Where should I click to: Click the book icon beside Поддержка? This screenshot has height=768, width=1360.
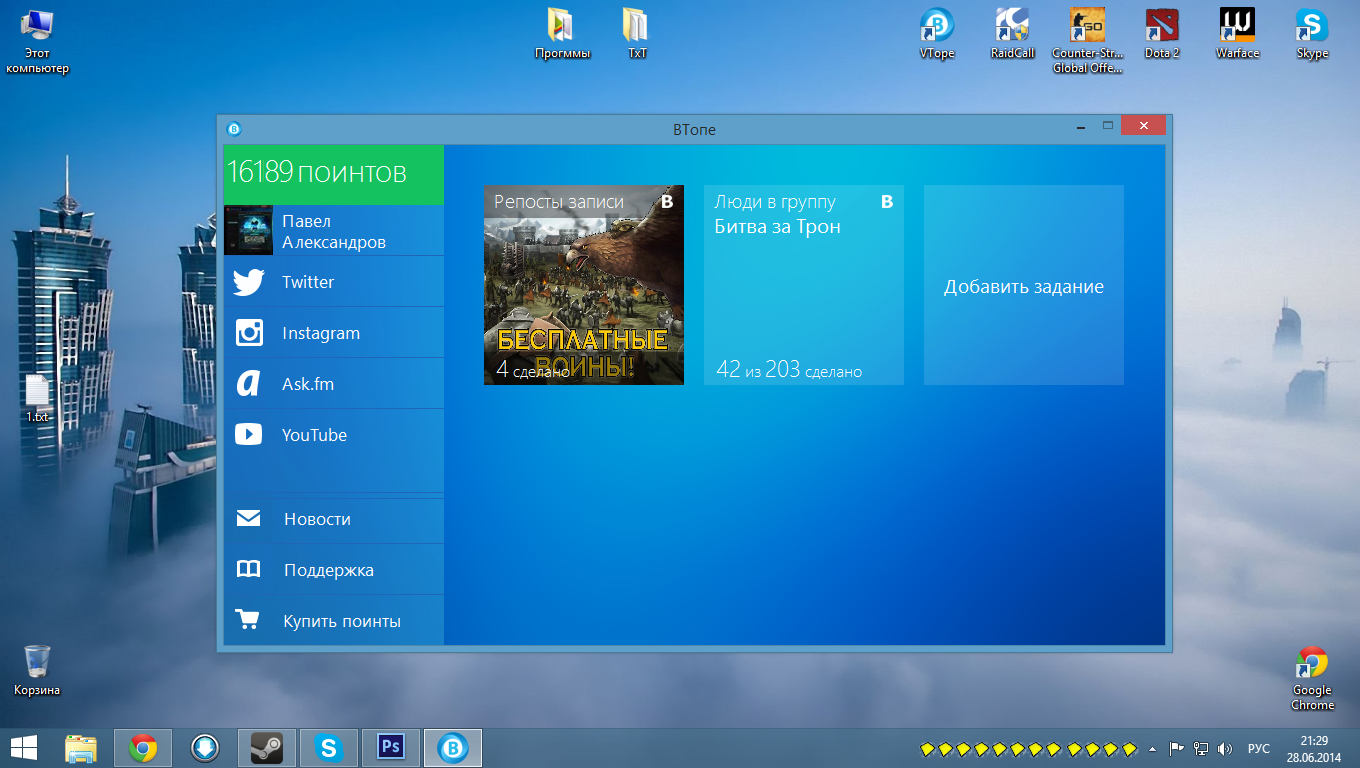pos(248,570)
